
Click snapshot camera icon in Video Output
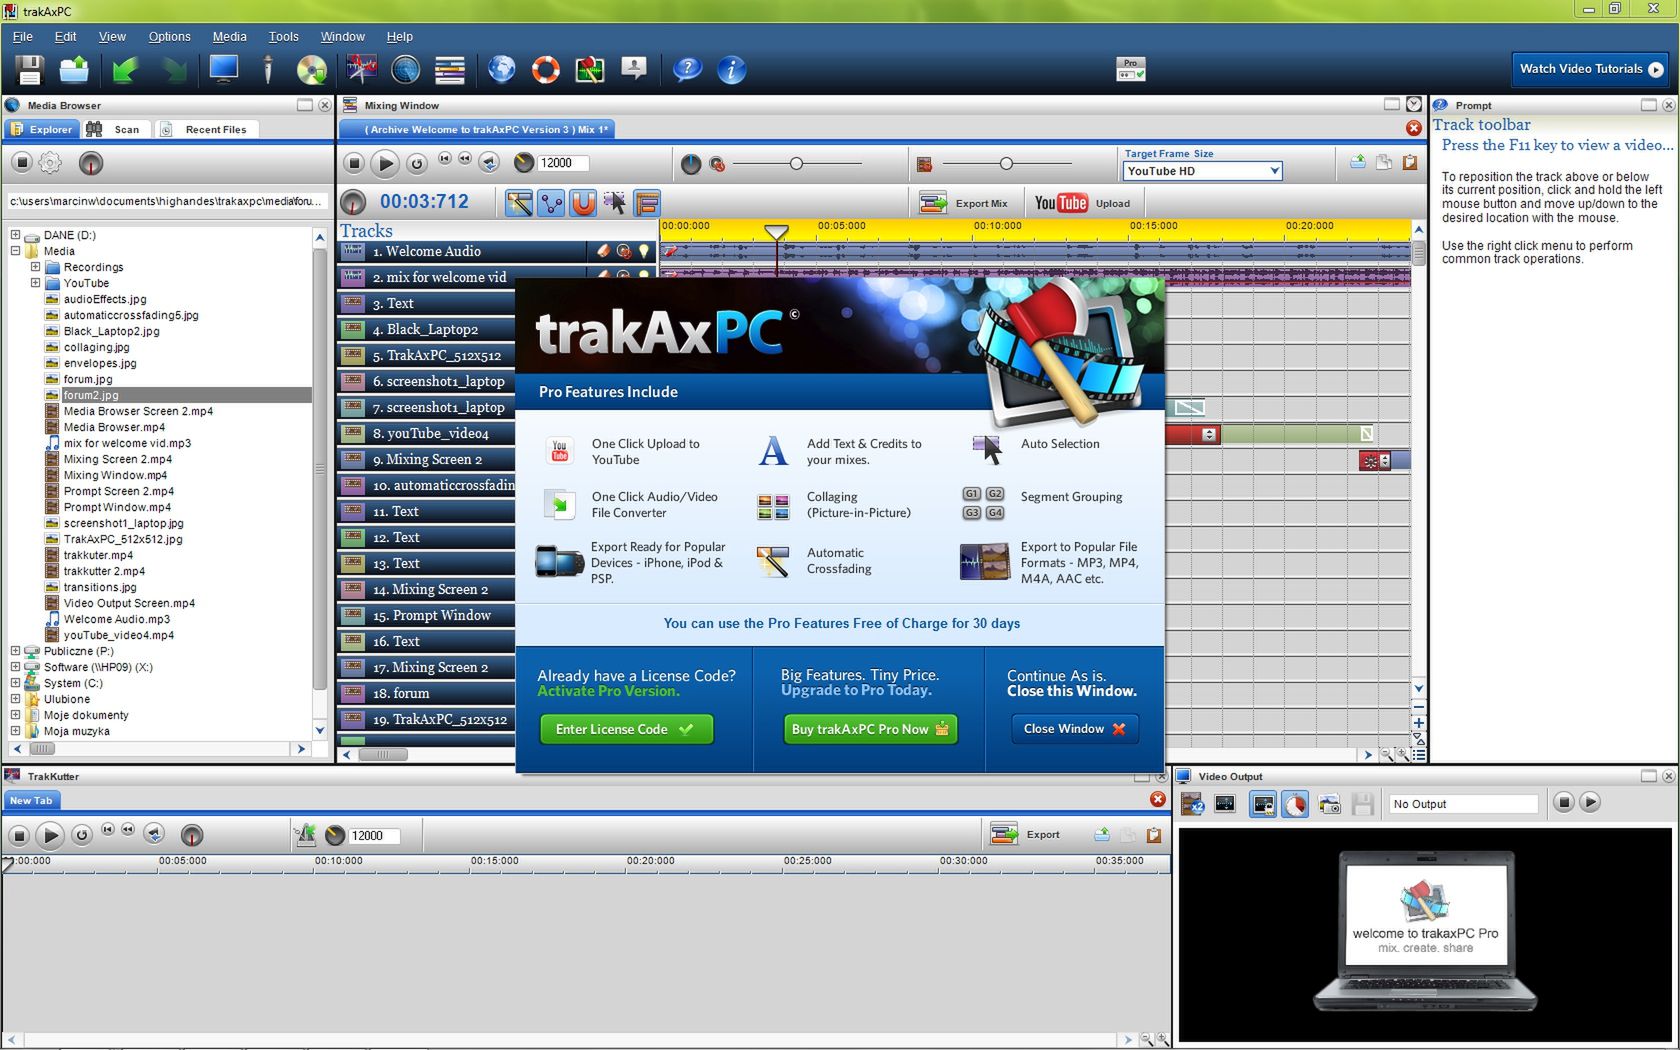tap(1329, 803)
